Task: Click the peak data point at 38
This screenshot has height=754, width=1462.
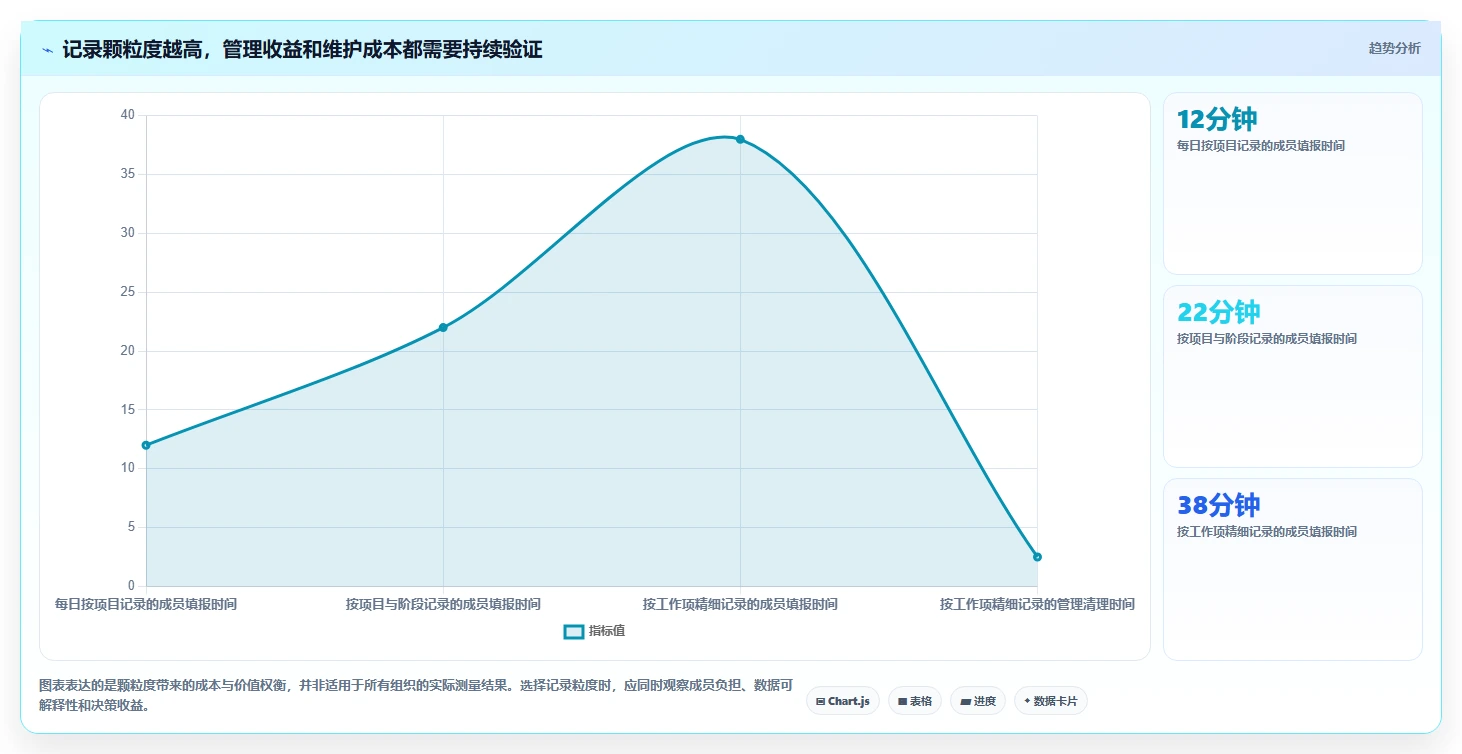Action: 740,139
